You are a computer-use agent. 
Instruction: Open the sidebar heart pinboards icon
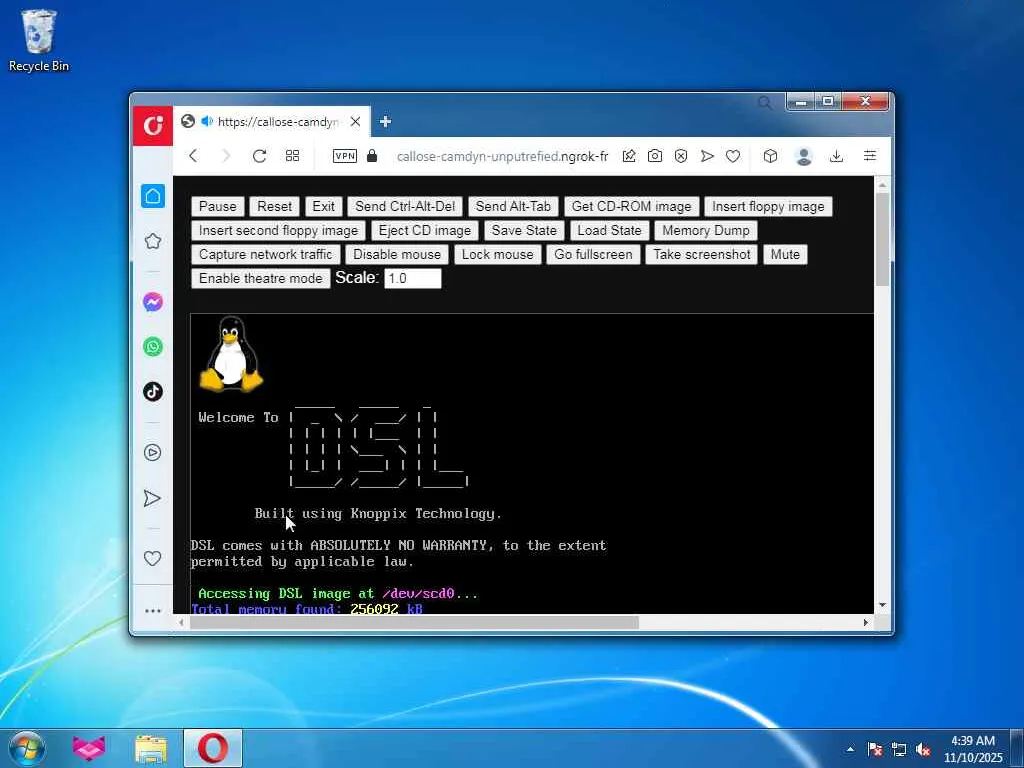(152, 558)
